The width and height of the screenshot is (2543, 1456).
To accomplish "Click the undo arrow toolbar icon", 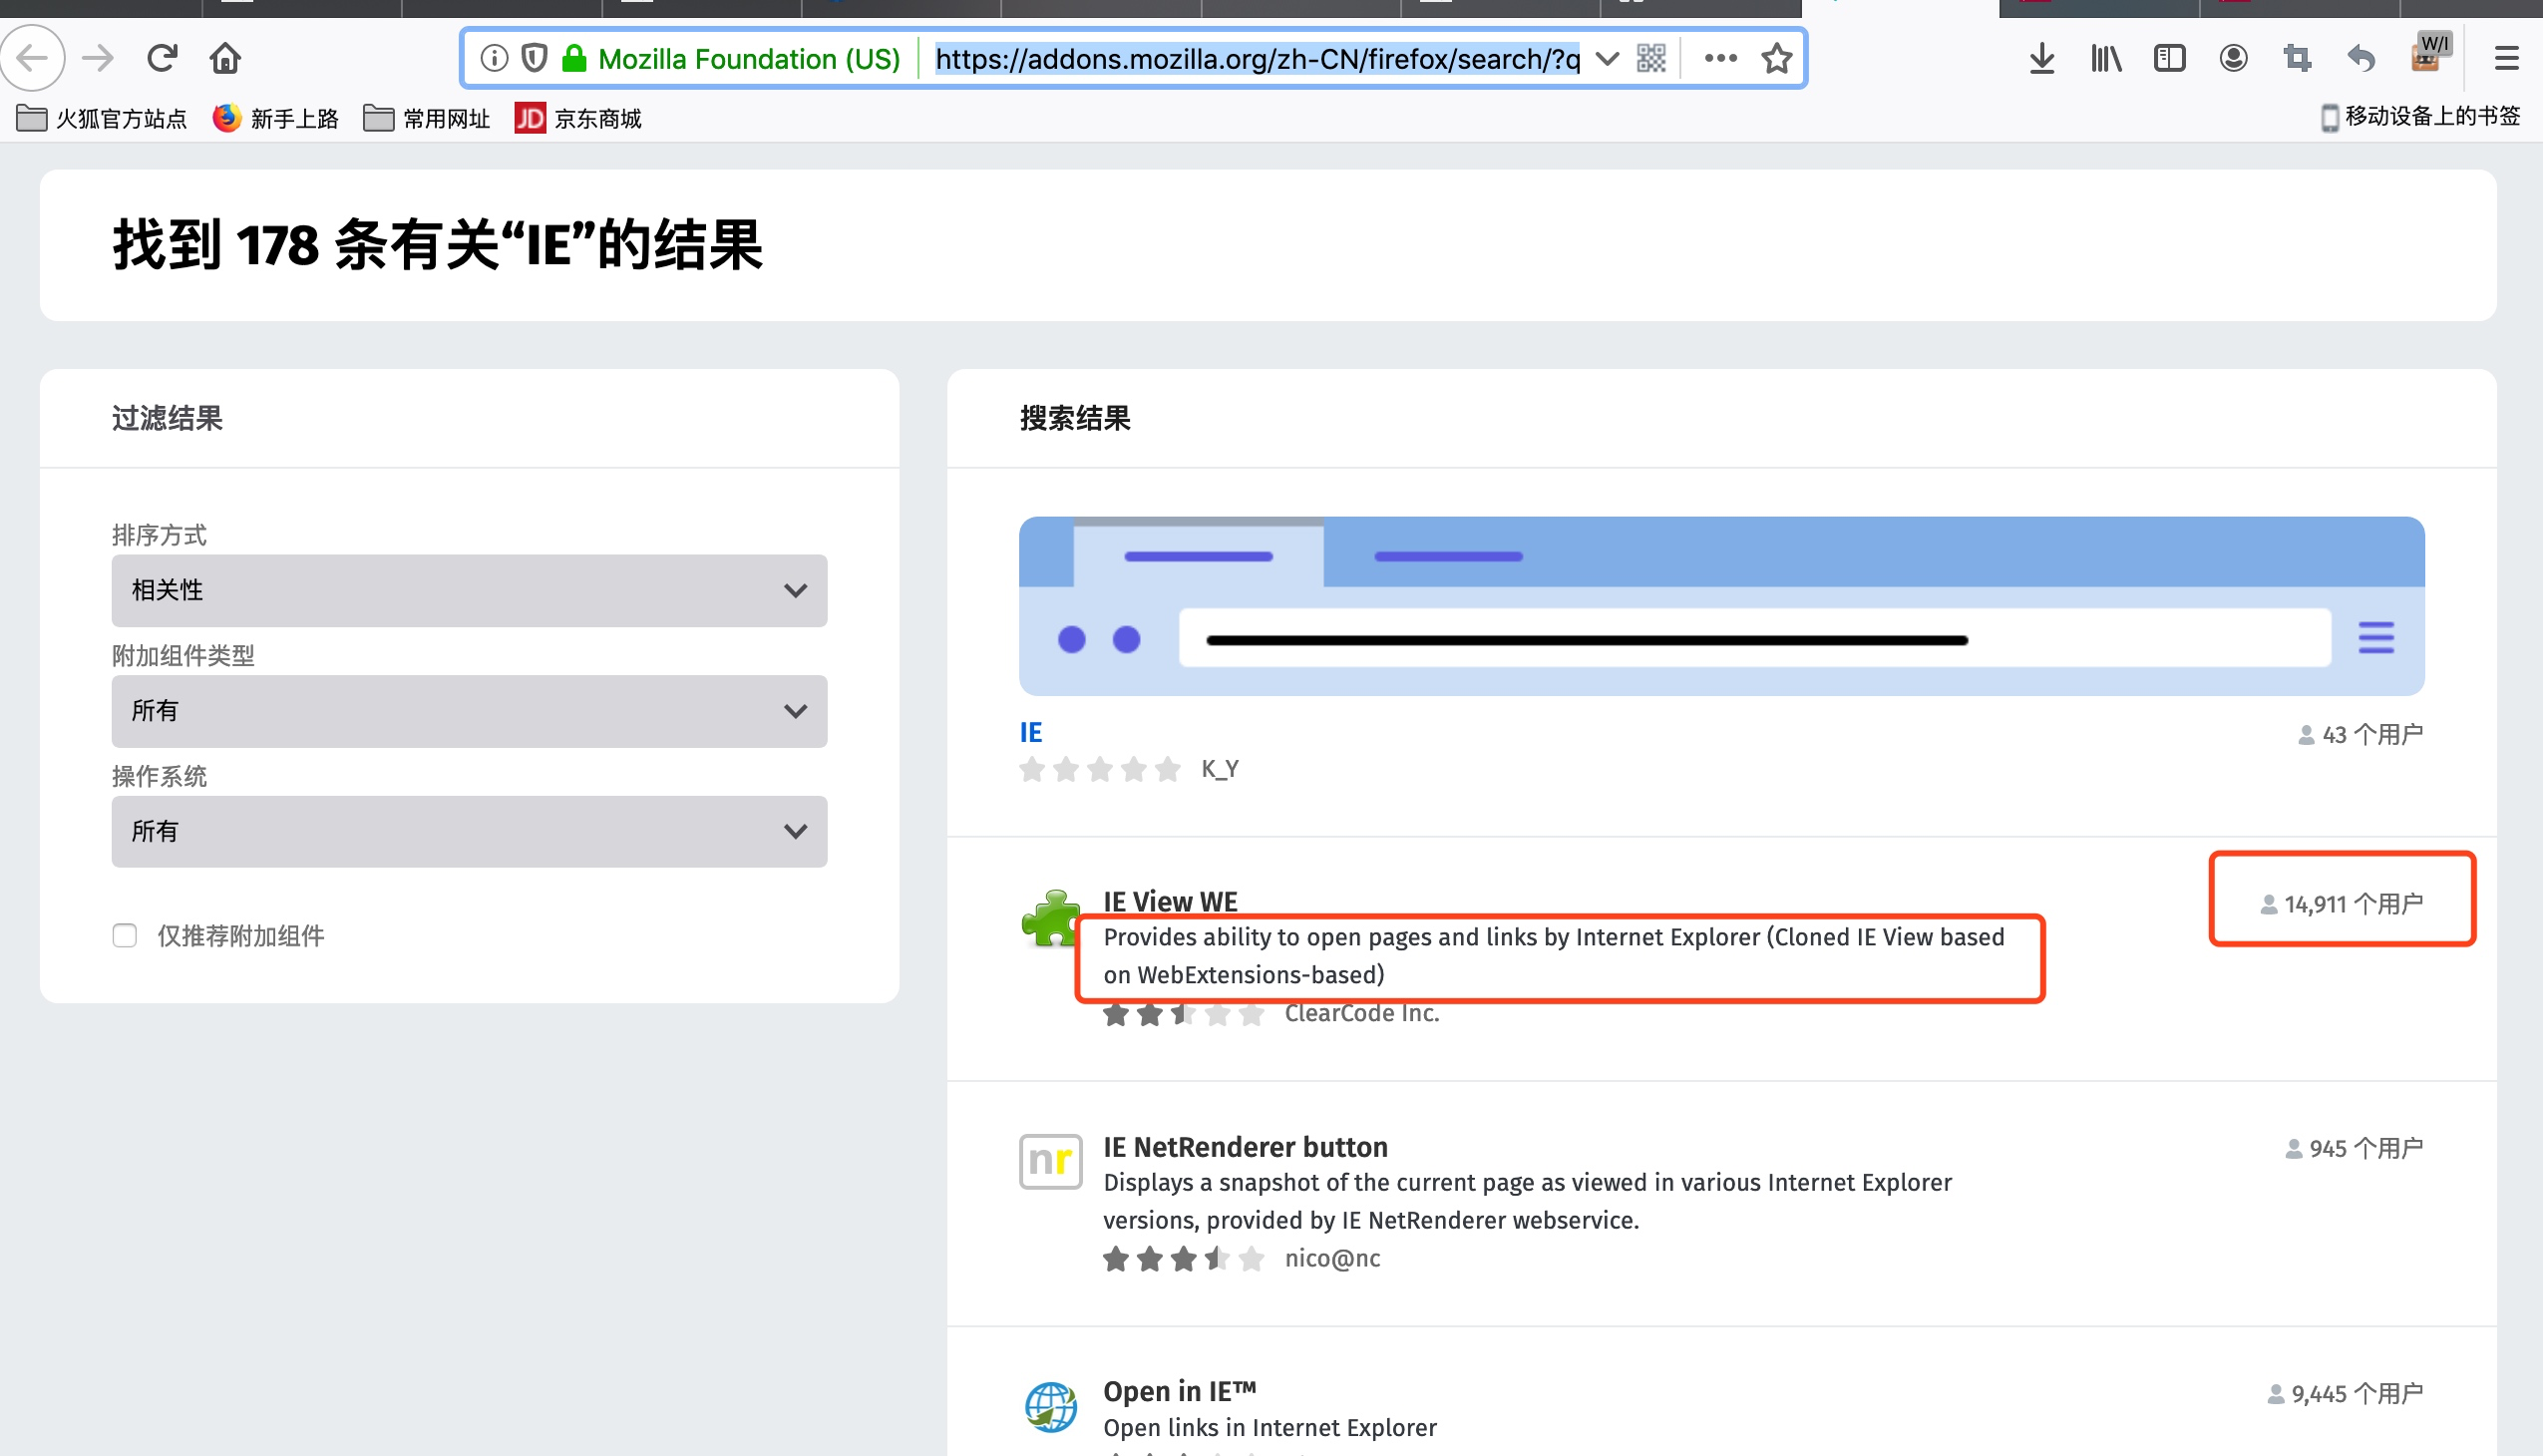I will tap(2362, 58).
